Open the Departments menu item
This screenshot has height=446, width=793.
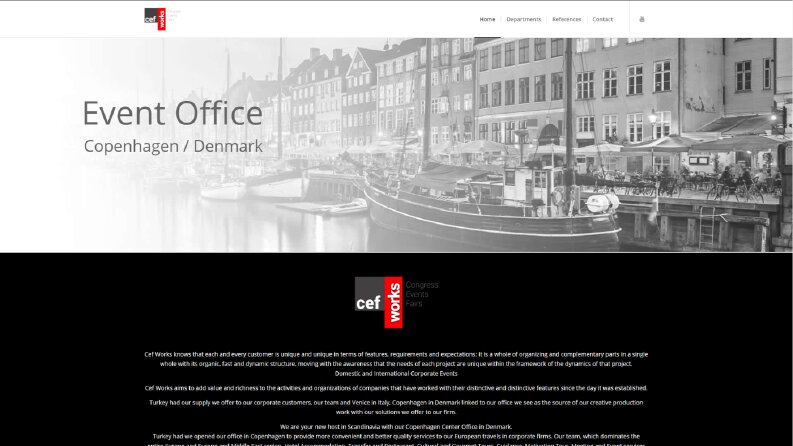pos(523,19)
